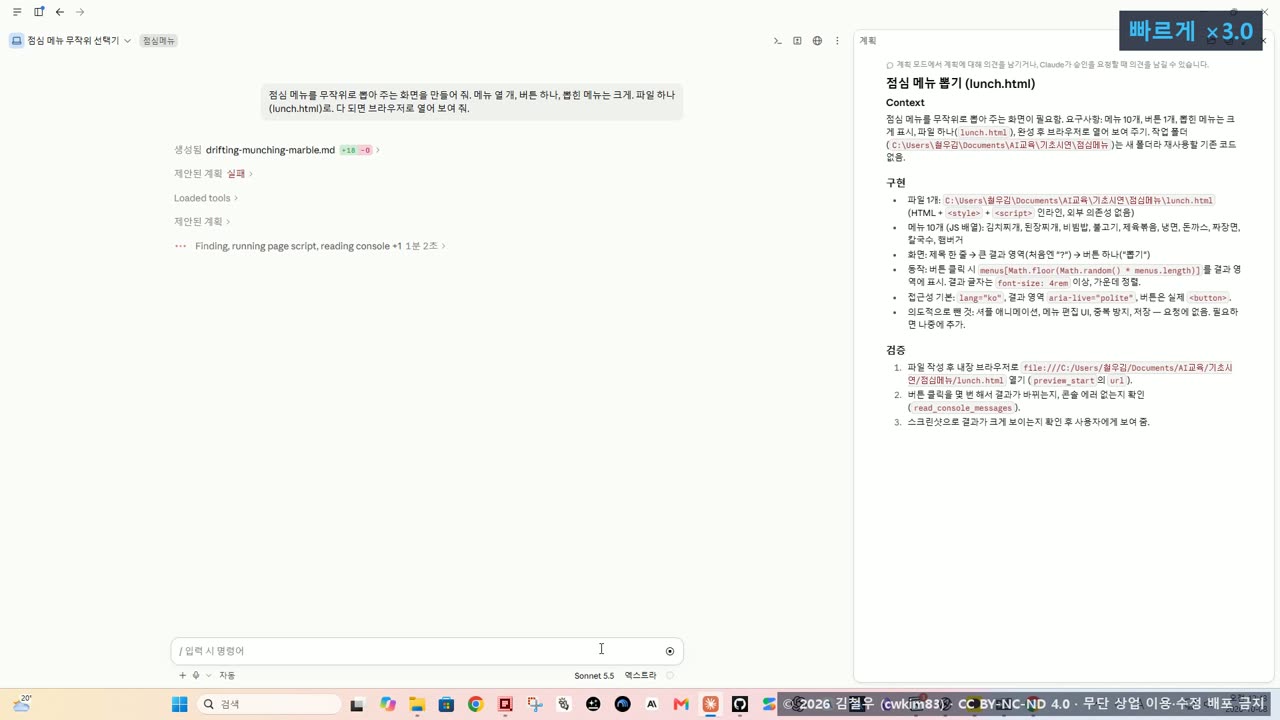
Task: Click the preview panel icon beside the terminal
Action: (797, 41)
